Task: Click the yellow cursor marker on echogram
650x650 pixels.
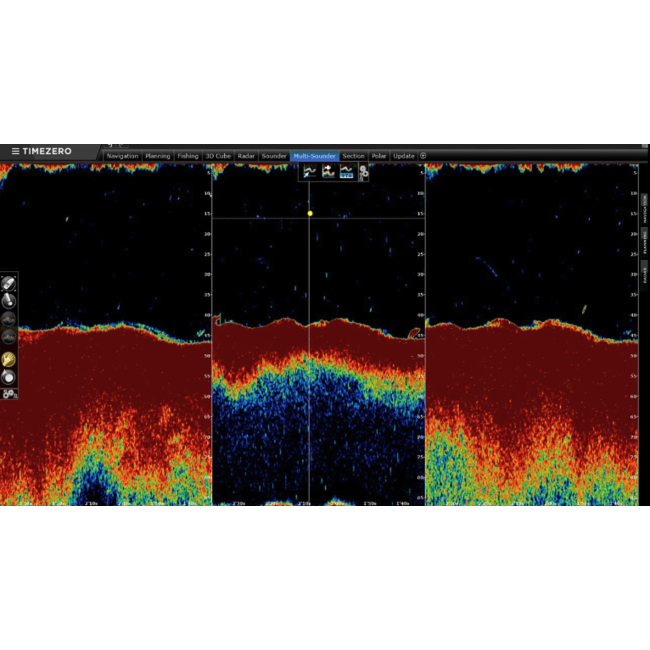Action: [310, 213]
